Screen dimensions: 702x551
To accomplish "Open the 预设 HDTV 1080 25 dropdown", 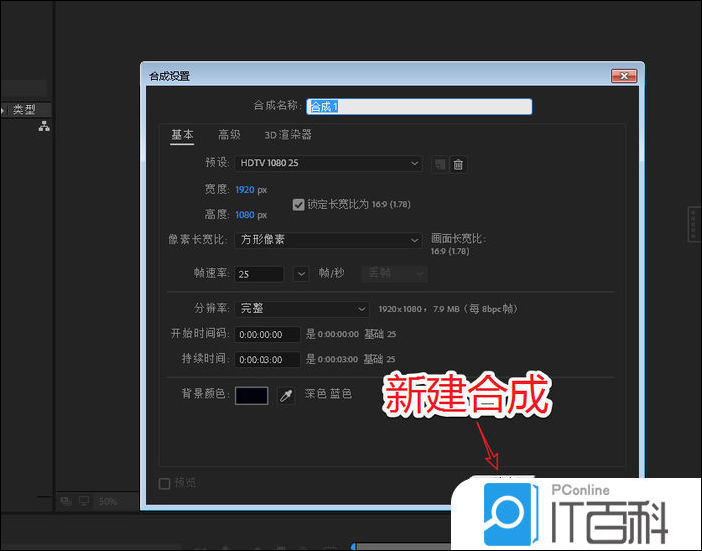I will tap(329, 163).
